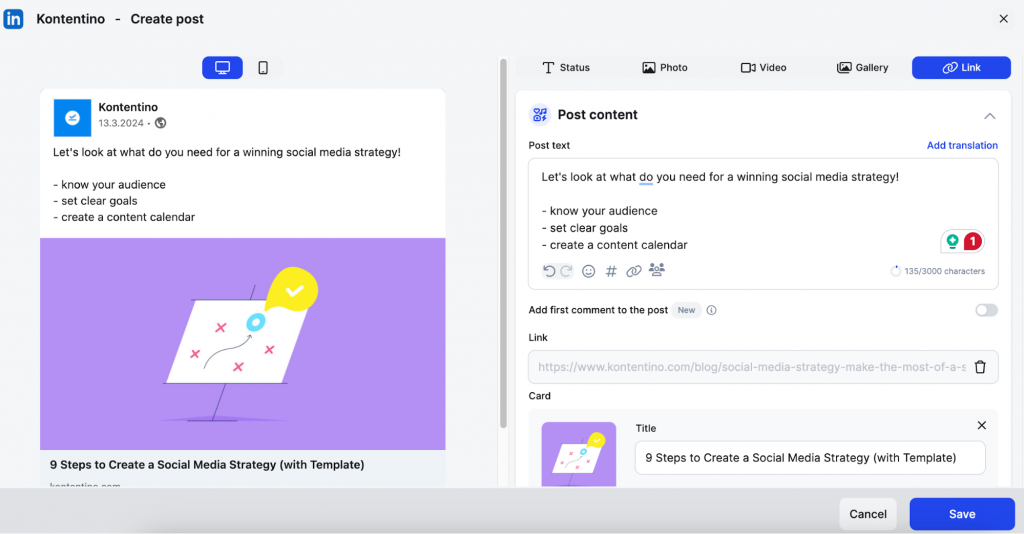The image size is (1024, 534).
Task: Open the mention people icon
Action: coord(656,270)
